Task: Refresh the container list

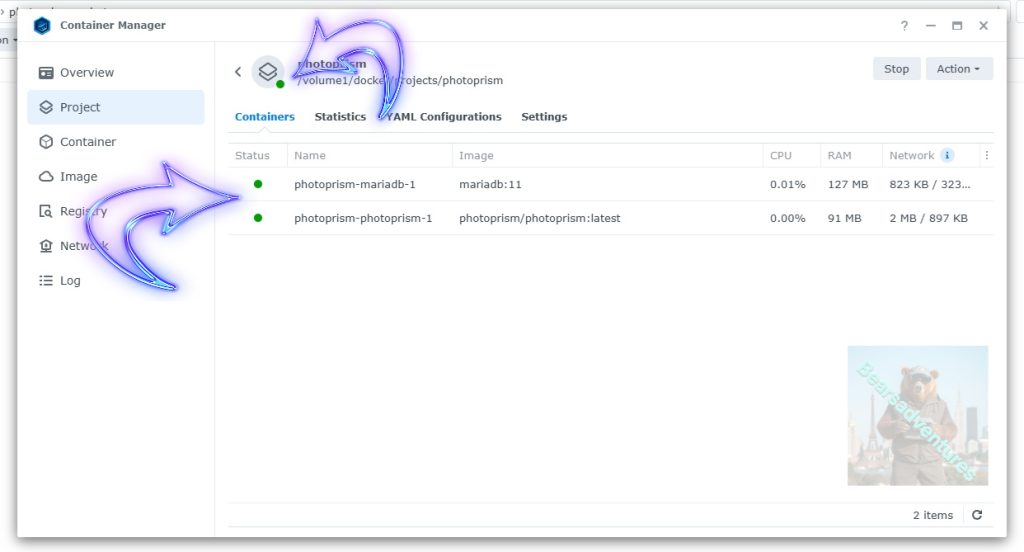Action: 977,515
